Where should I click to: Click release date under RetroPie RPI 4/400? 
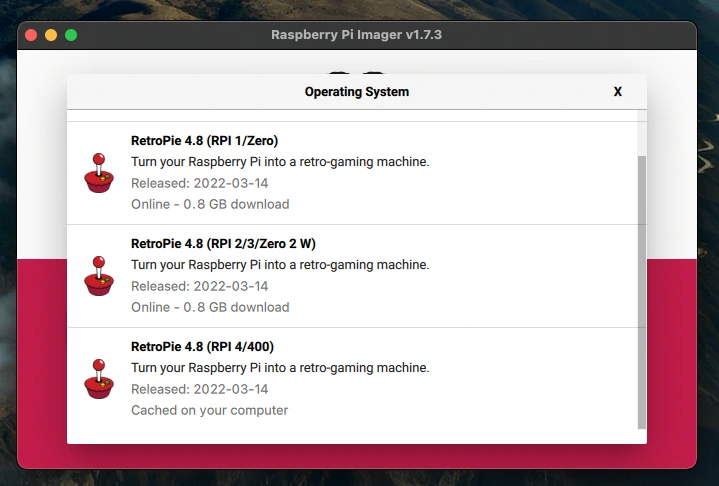tap(199, 389)
